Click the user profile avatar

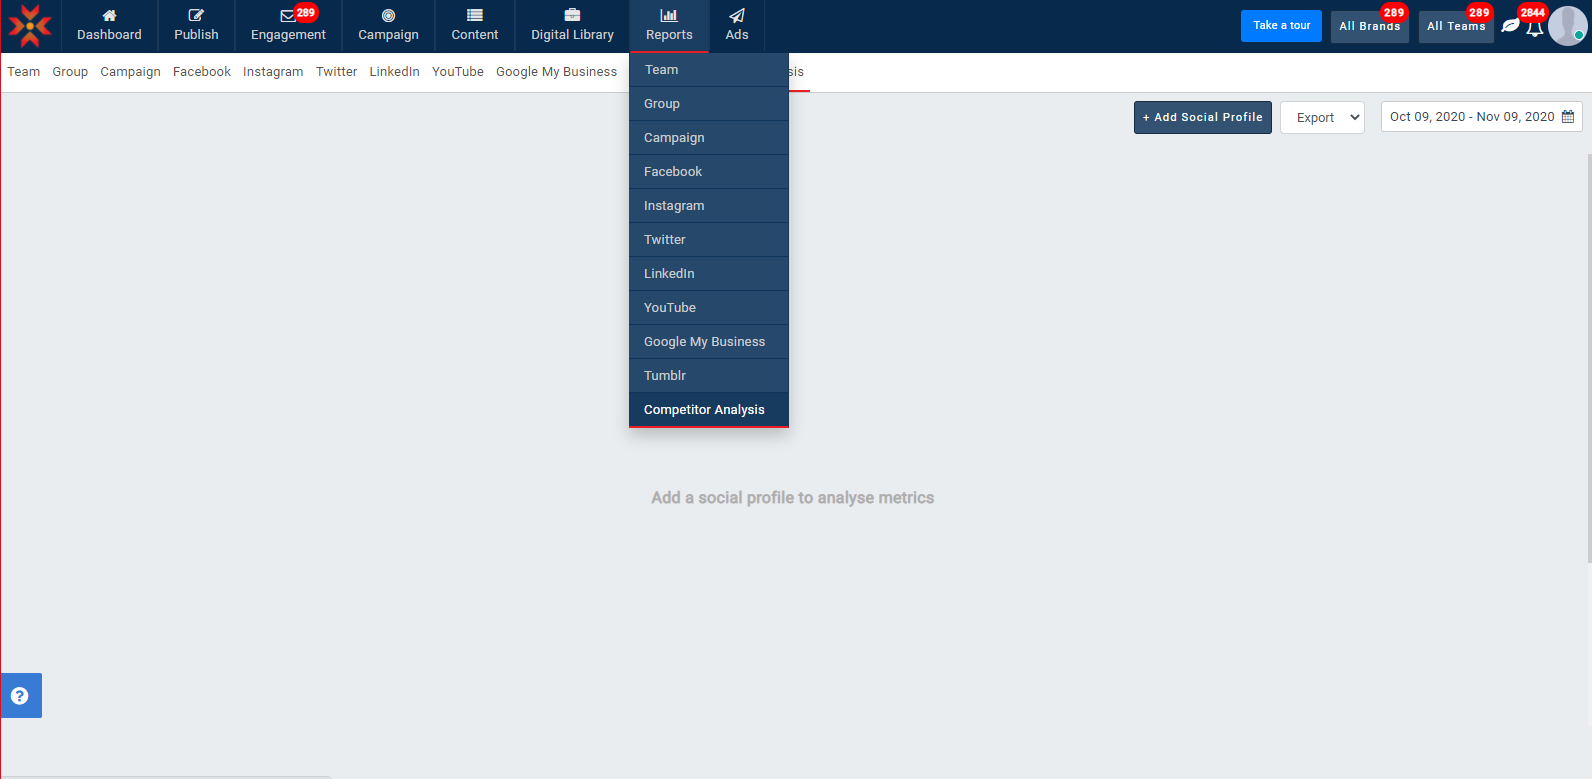(x=1566, y=26)
